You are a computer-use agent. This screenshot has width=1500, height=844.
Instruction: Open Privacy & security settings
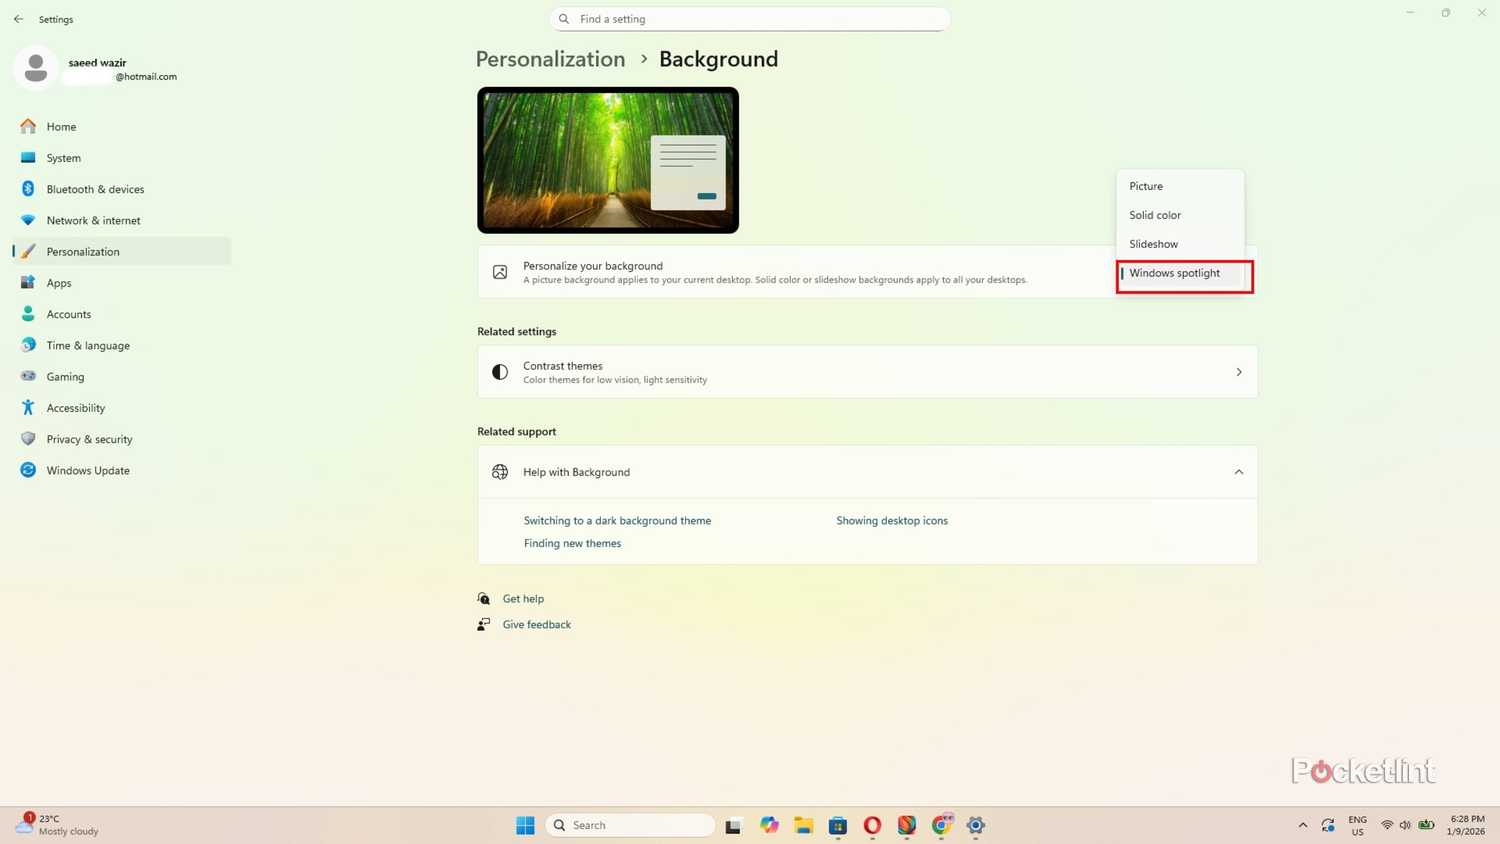89,439
